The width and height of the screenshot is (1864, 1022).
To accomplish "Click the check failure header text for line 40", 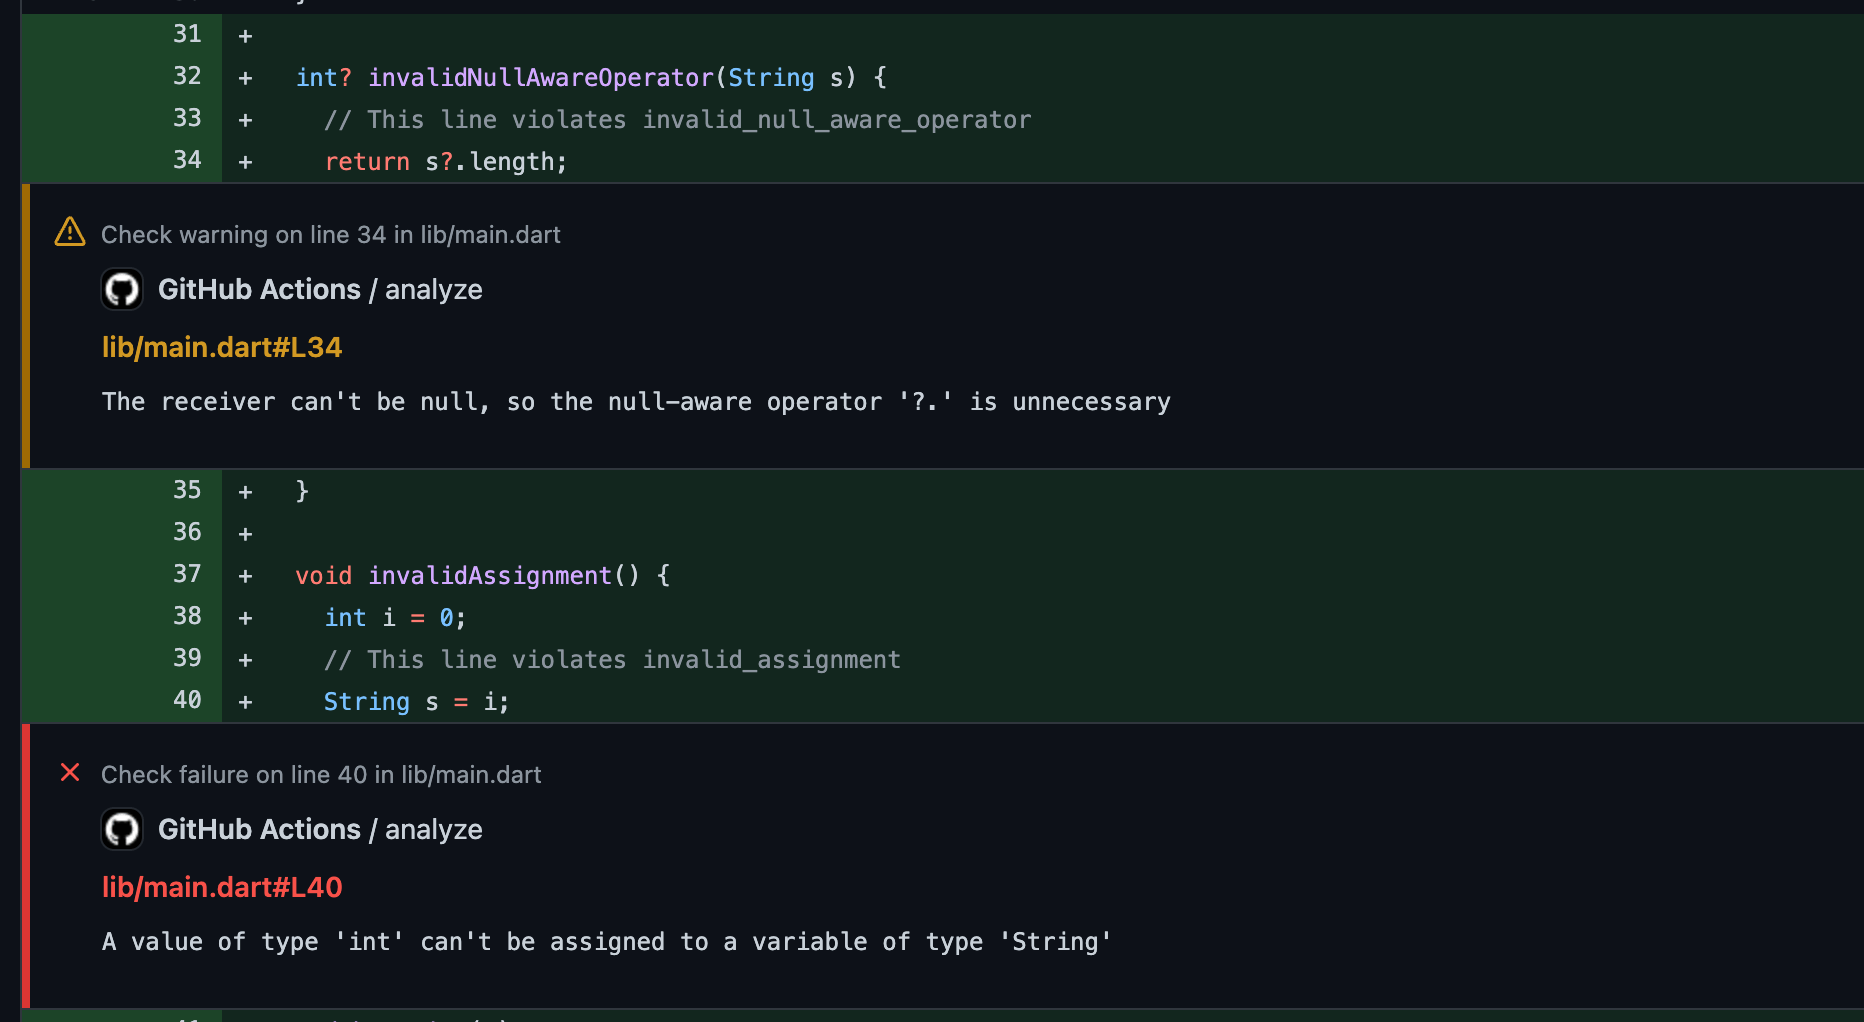I will point(320,774).
